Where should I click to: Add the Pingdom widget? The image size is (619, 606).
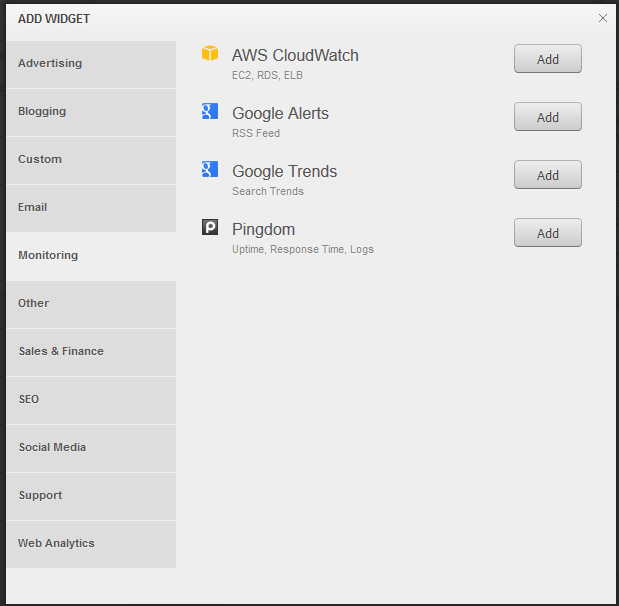tap(548, 233)
